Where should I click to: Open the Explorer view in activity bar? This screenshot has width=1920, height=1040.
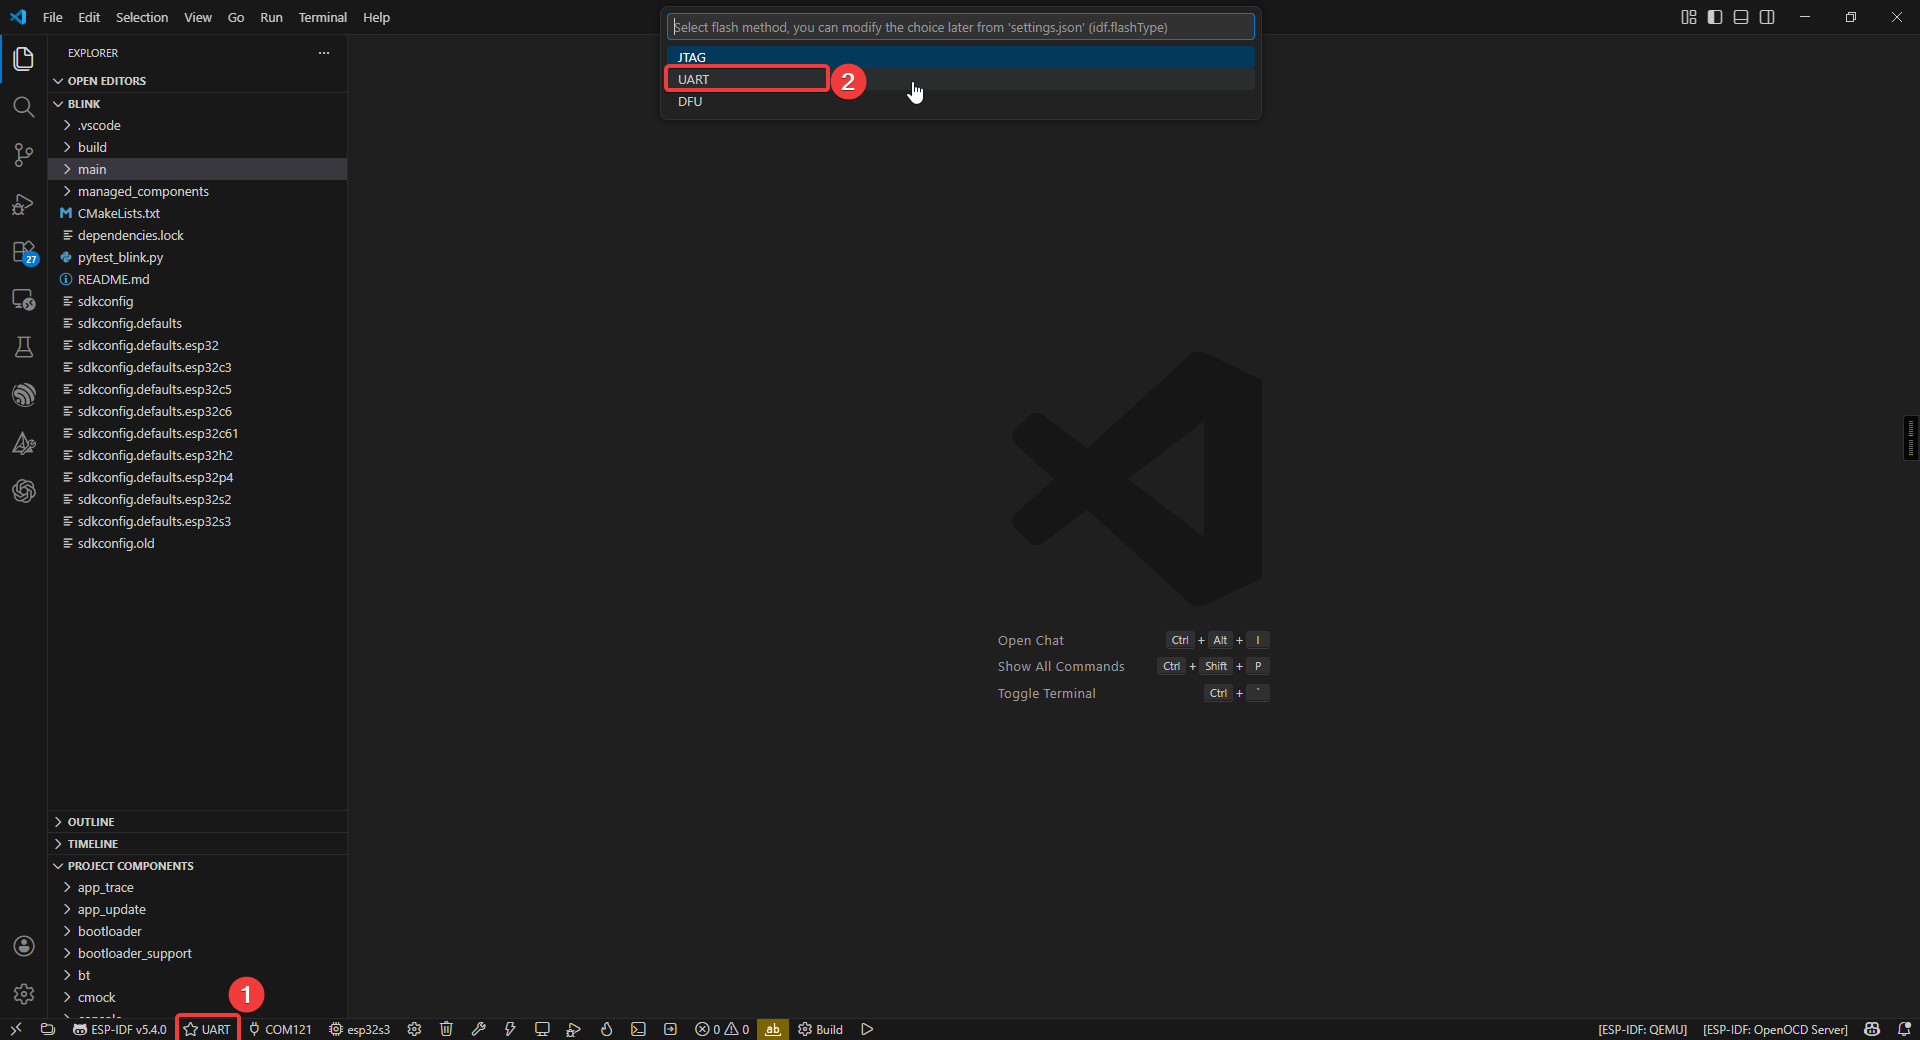(x=24, y=59)
